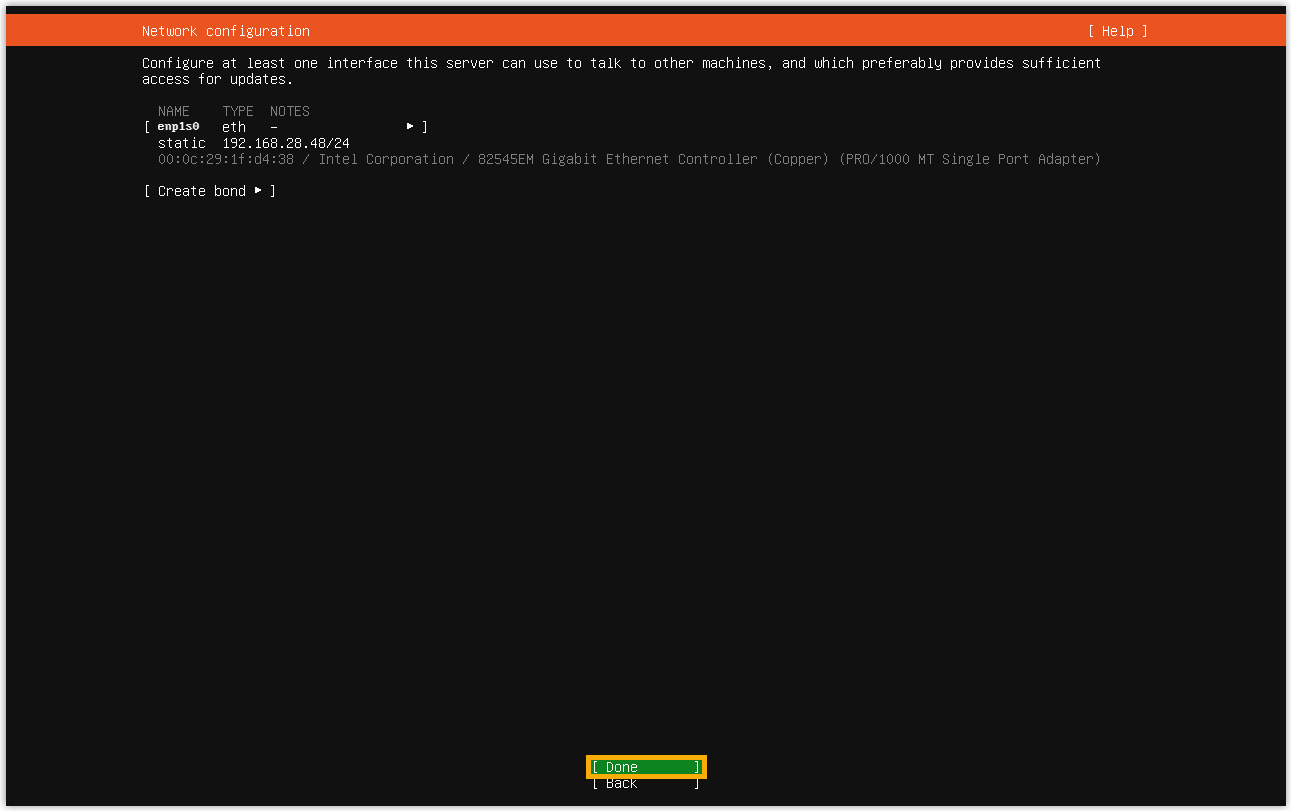Expand the enp1s0 arrow indicator
The width and height of the screenshot is (1292, 812).
tap(410, 127)
